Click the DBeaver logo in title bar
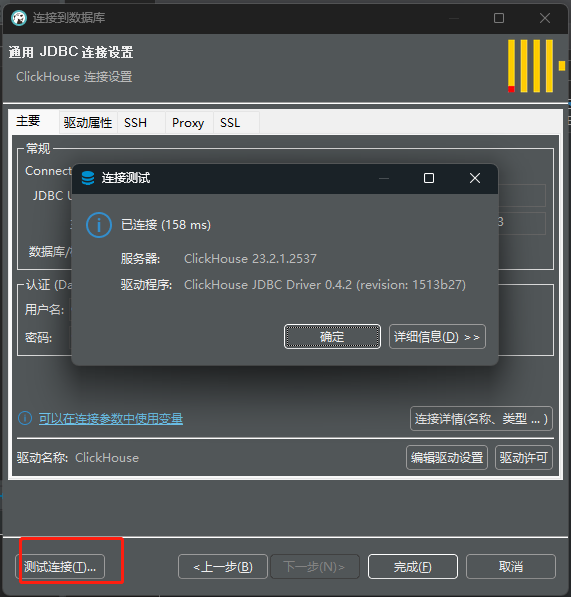The image size is (571, 597). point(19,18)
